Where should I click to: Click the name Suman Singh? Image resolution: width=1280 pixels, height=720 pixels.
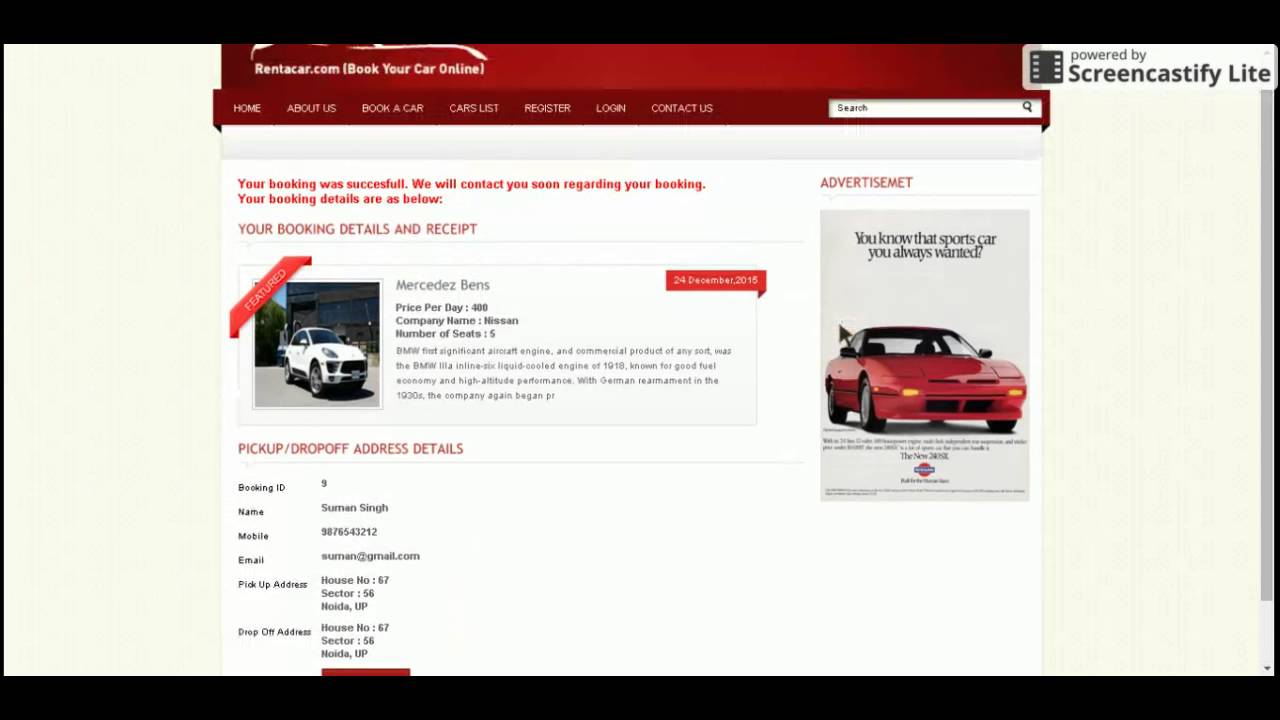pyautogui.click(x=354, y=508)
